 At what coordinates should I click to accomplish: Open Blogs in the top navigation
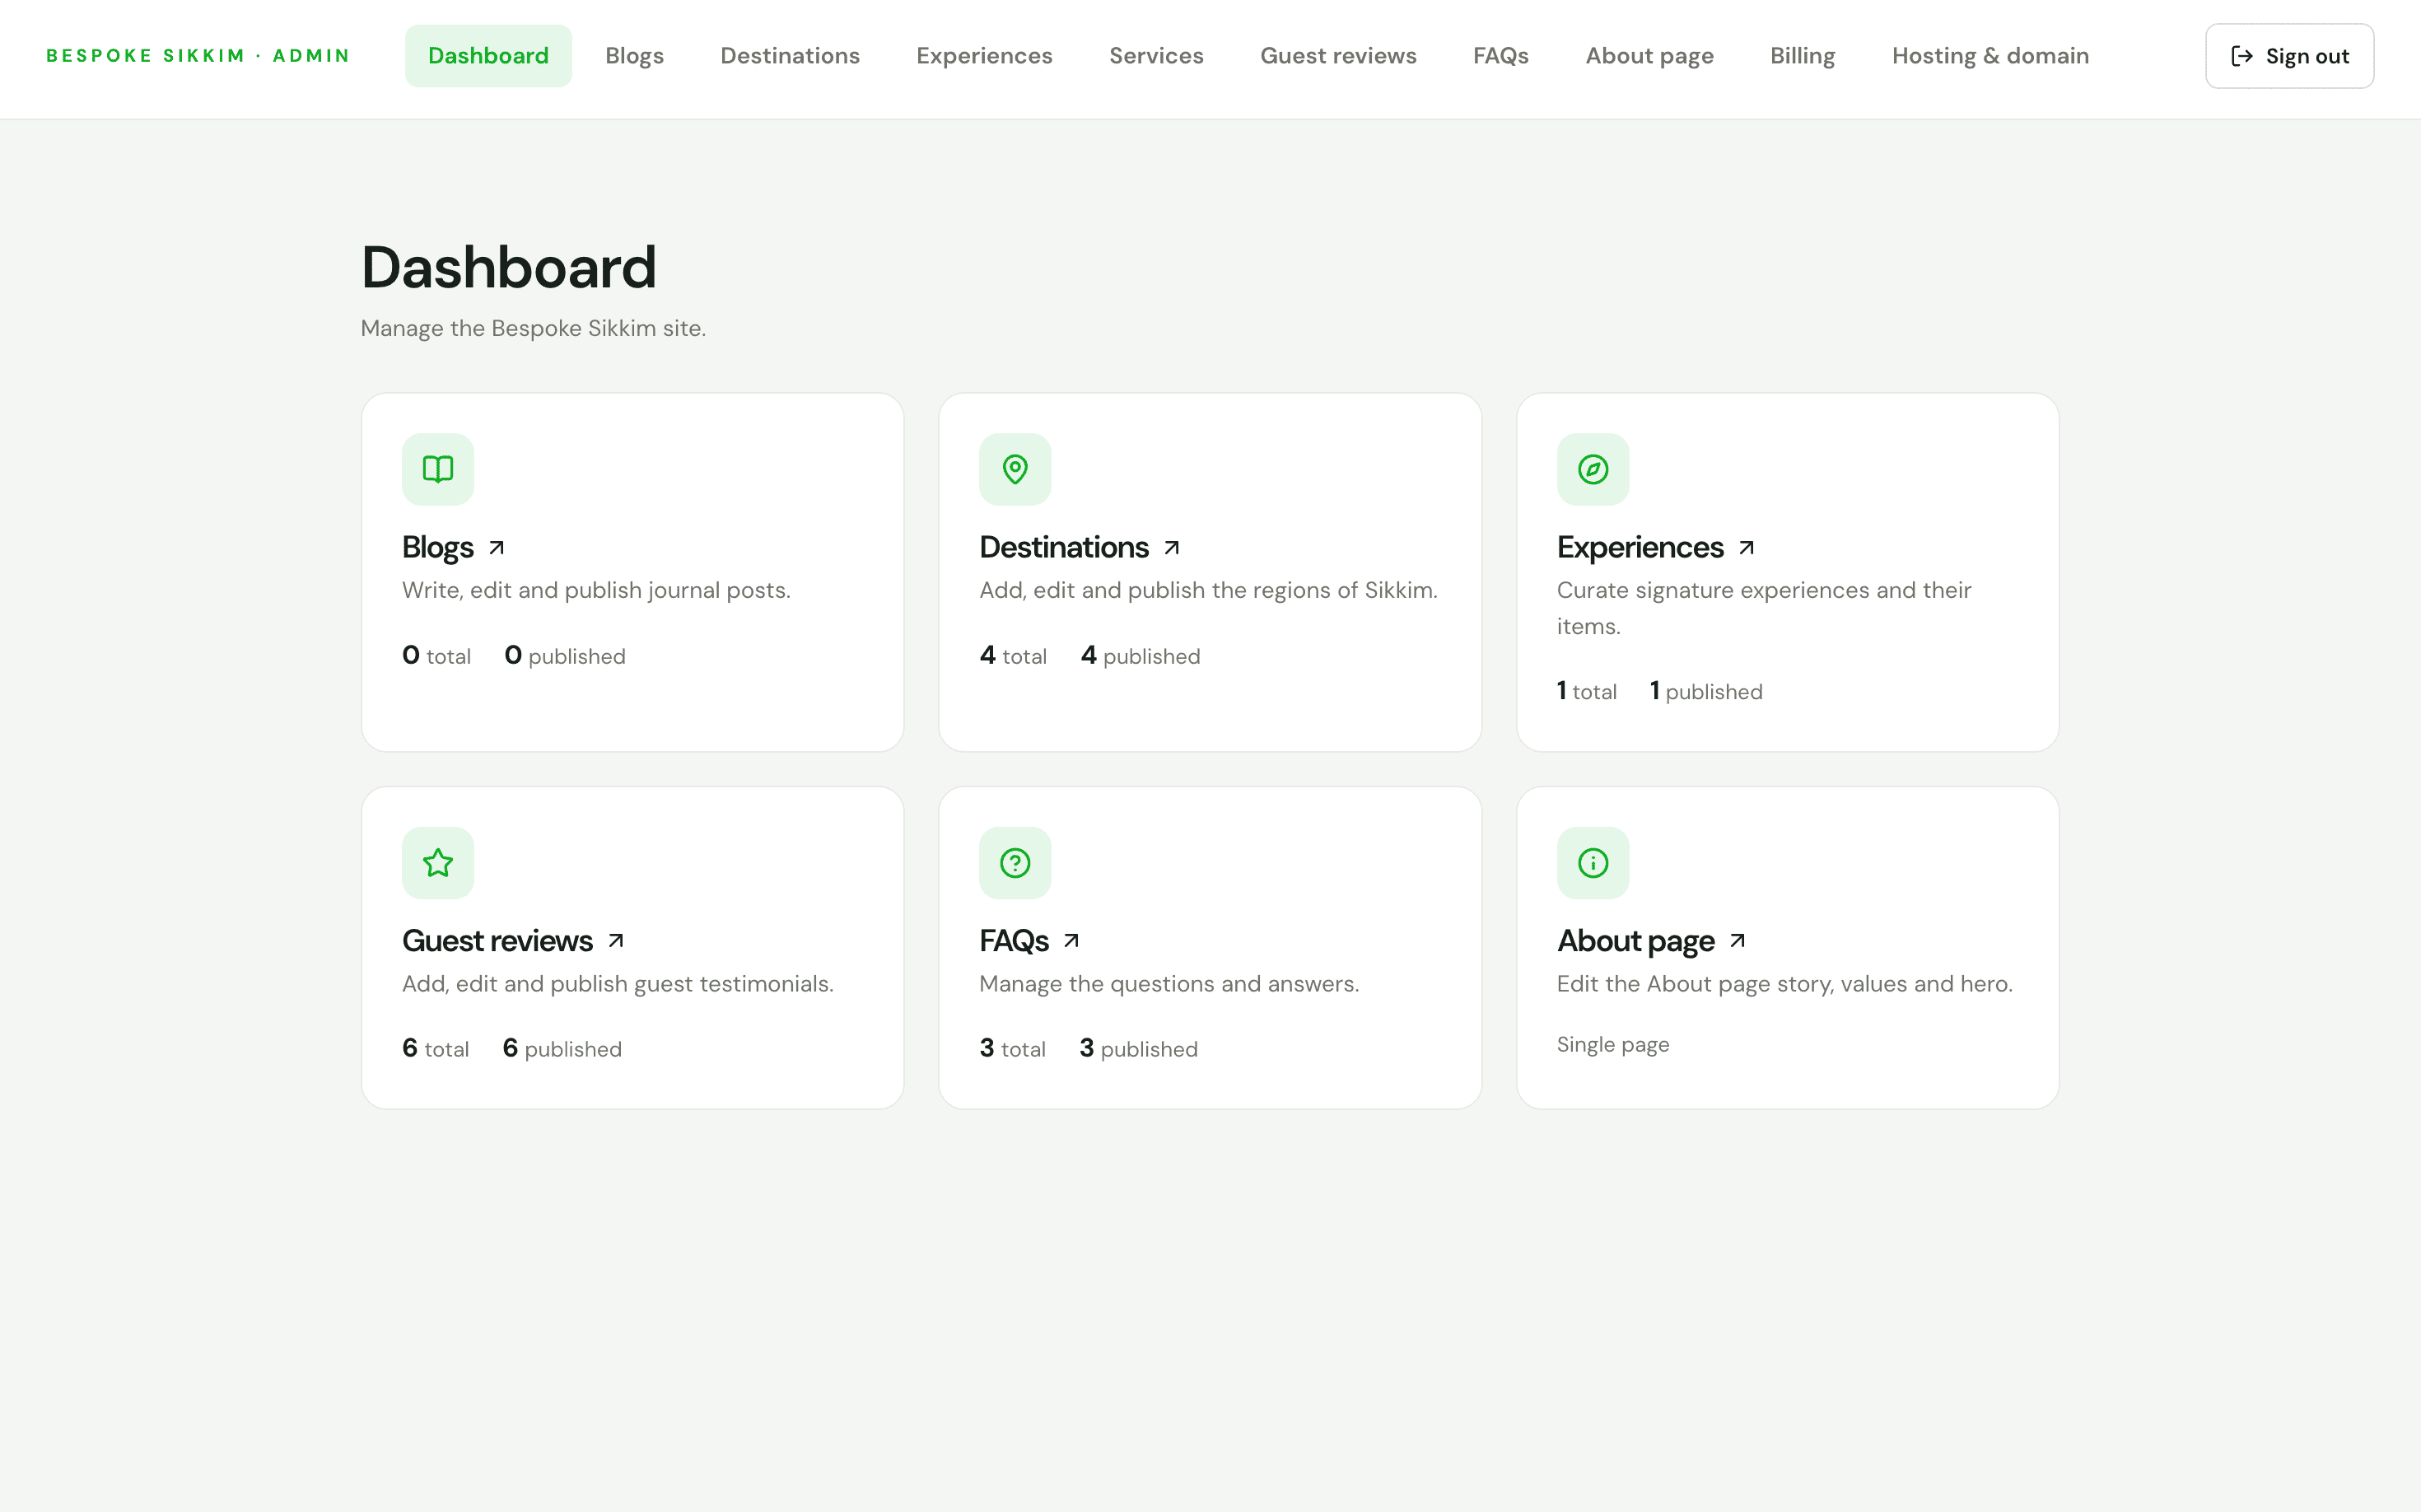tap(634, 56)
